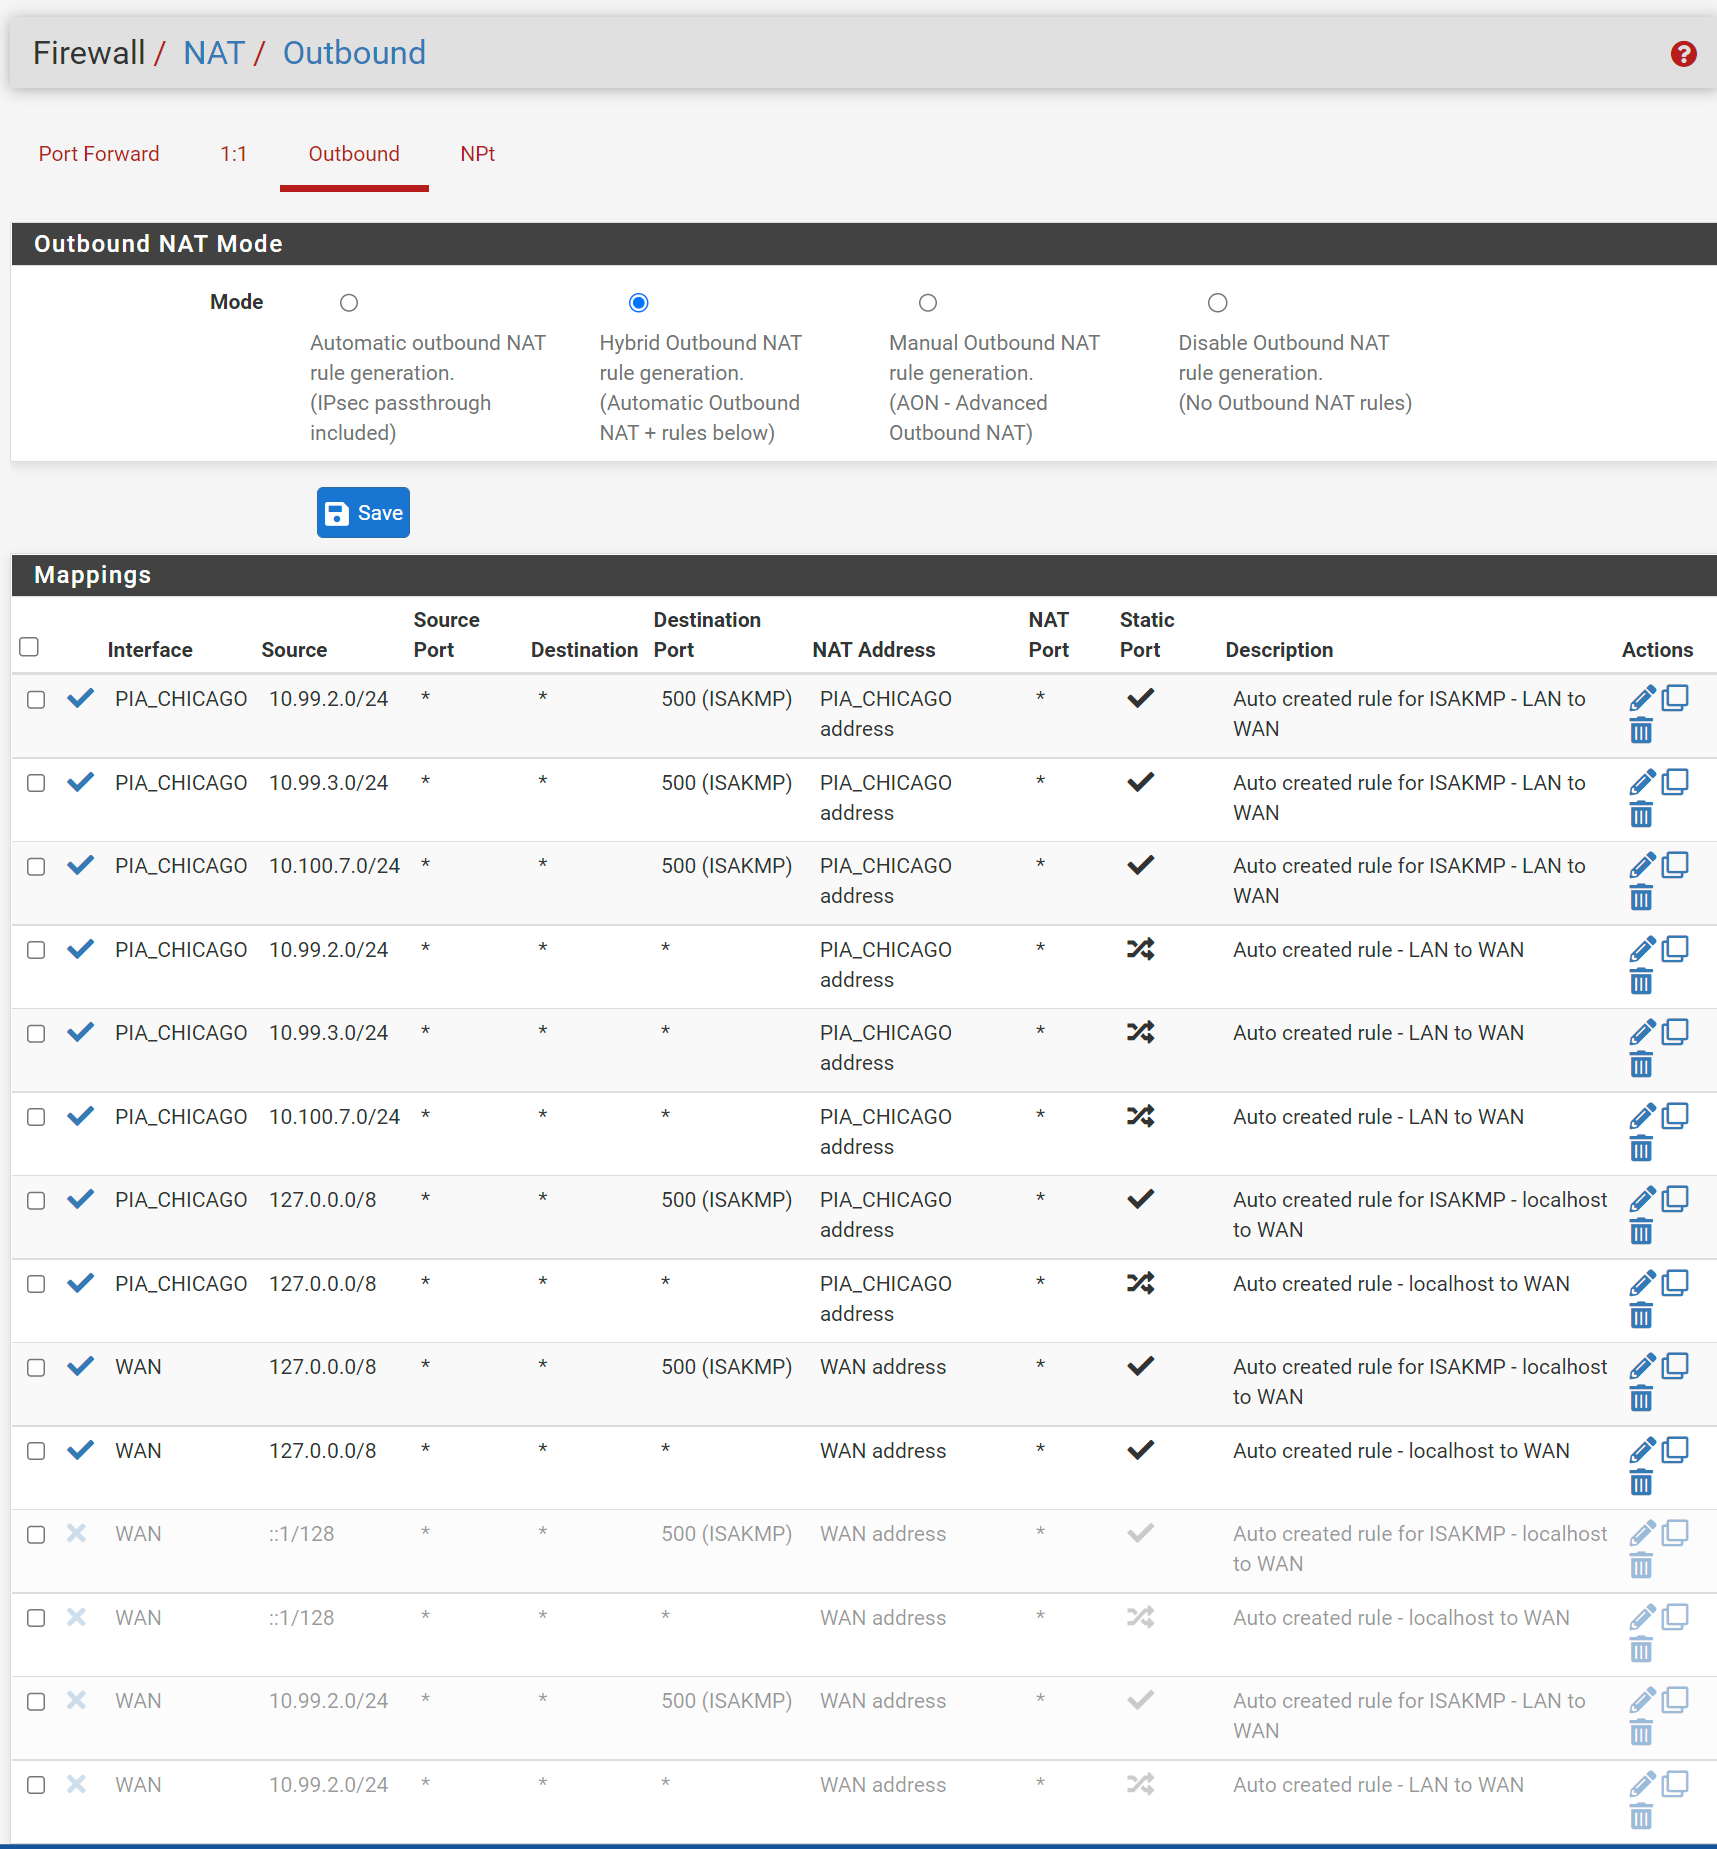Tick the select-all checkbox in mappings header

(x=30, y=647)
